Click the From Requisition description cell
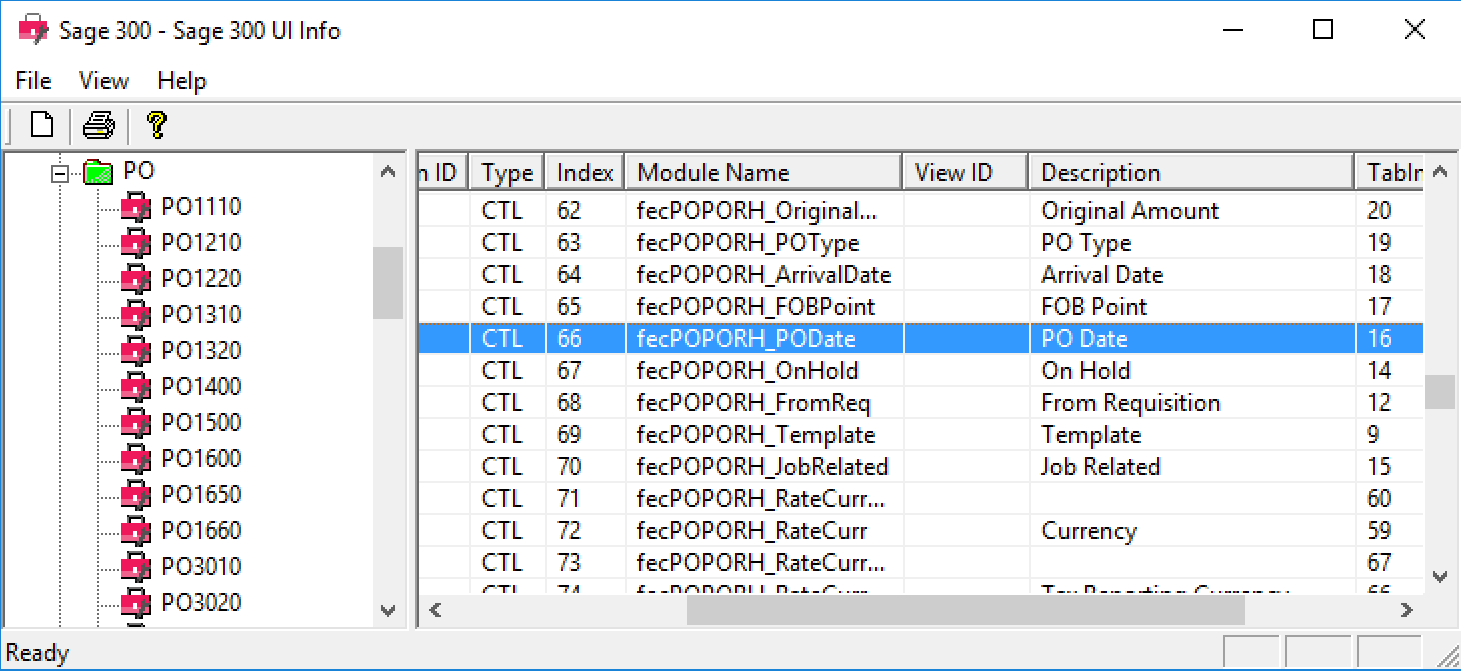1461x671 pixels. (x=1191, y=403)
